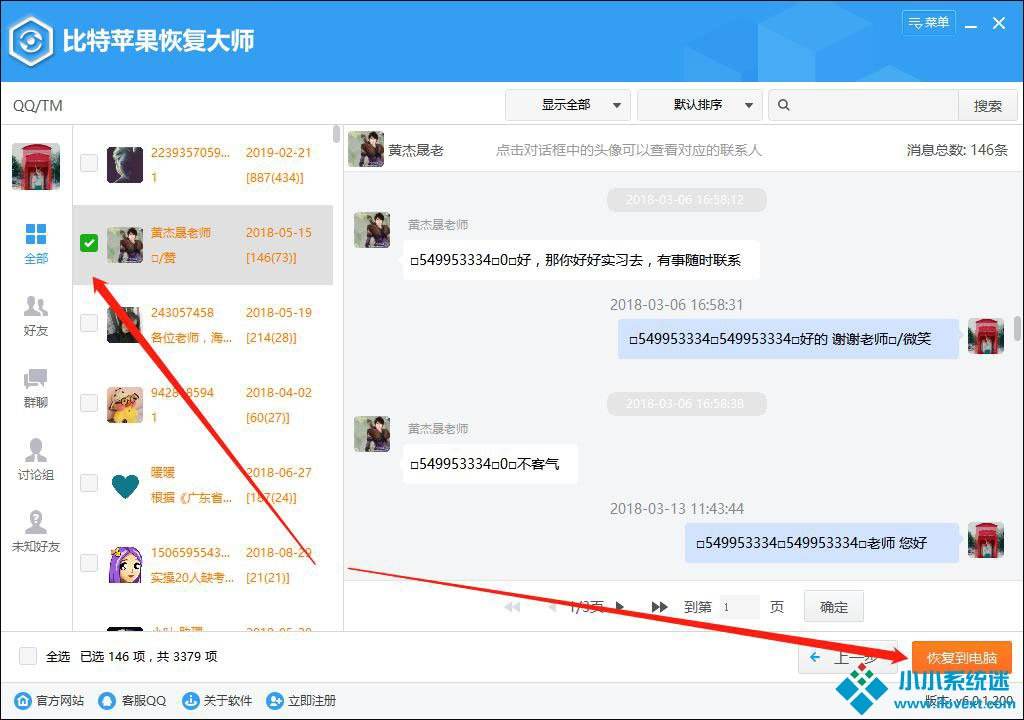
Task: Toggle the 全选 checkbox
Action: (27, 656)
